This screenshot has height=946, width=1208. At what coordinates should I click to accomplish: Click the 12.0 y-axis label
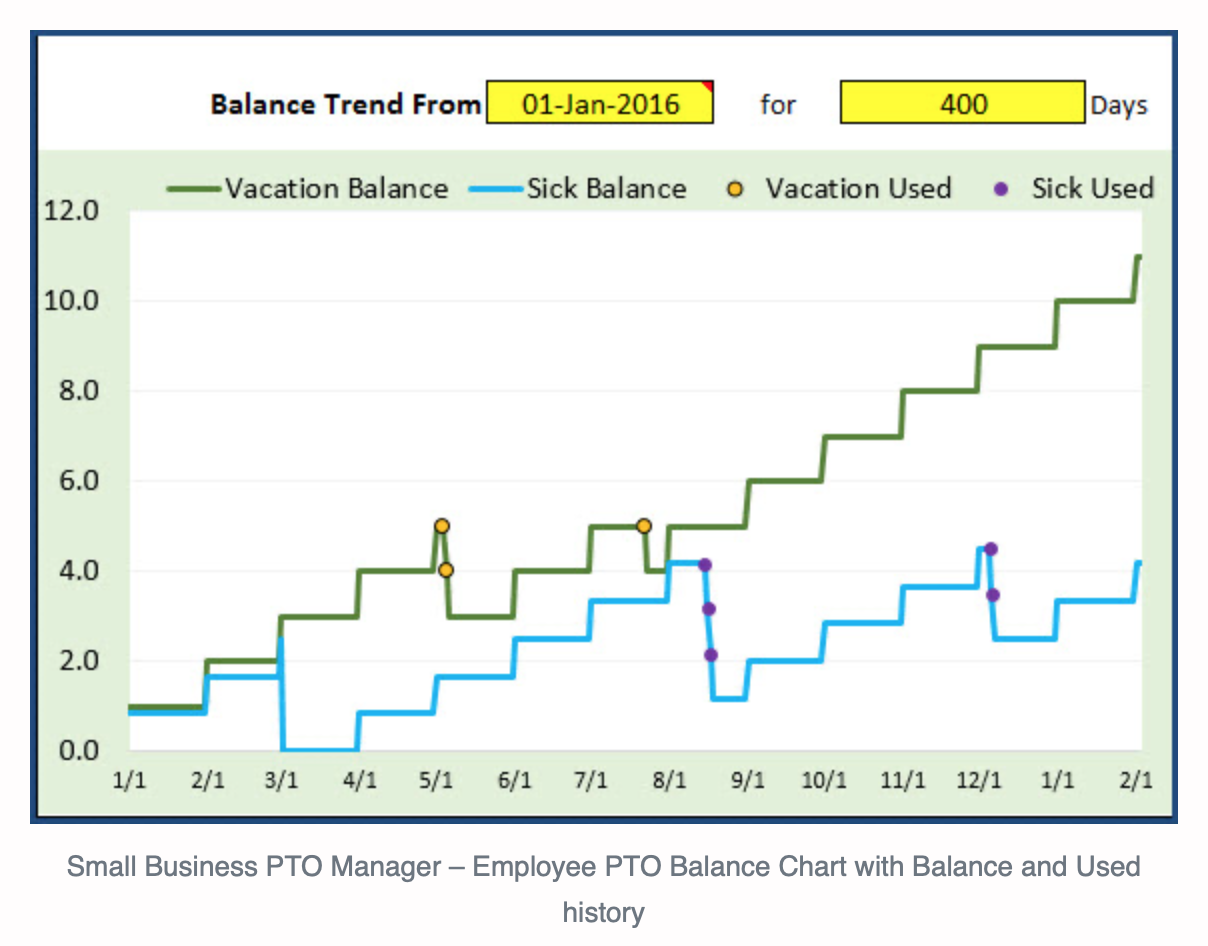(x=71, y=211)
